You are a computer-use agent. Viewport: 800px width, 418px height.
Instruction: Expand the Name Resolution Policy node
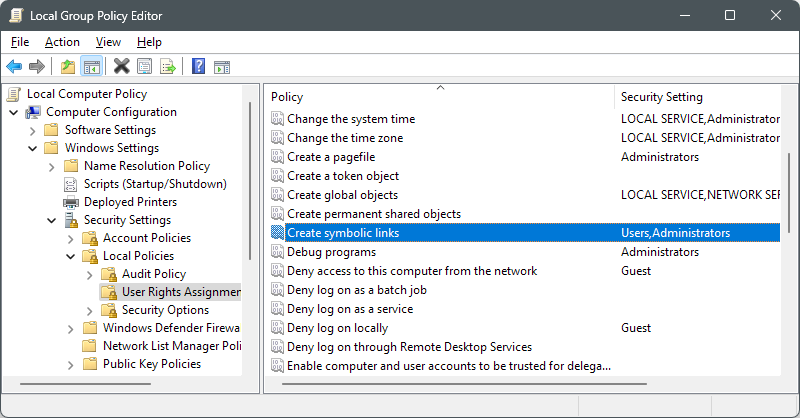pos(52,167)
